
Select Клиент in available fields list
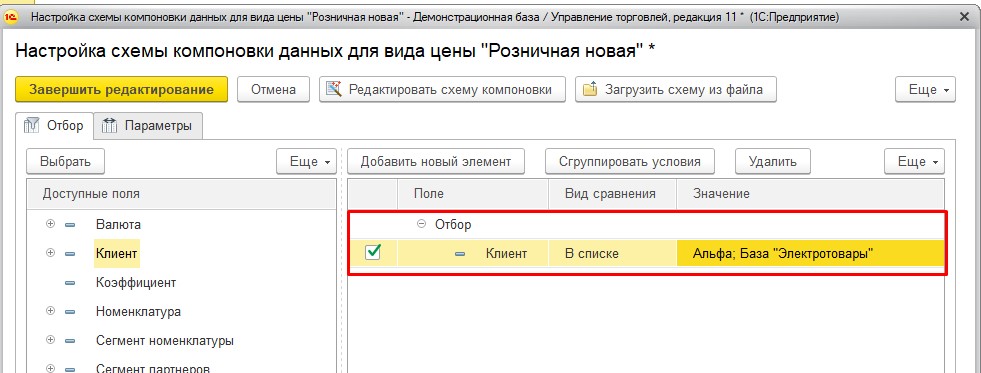point(116,253)
